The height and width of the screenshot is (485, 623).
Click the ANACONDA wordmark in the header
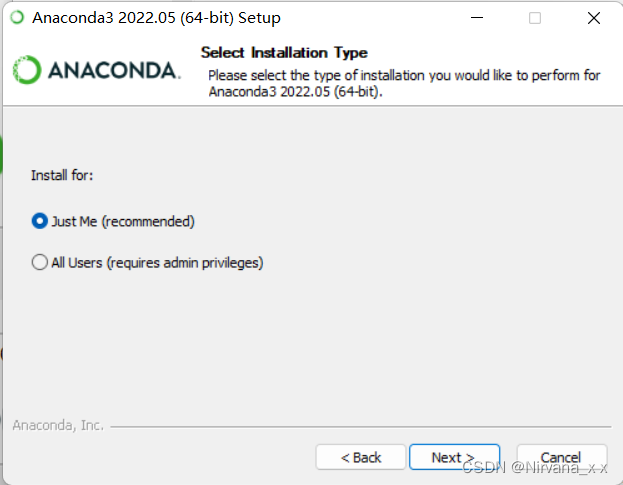click(112, 71)
